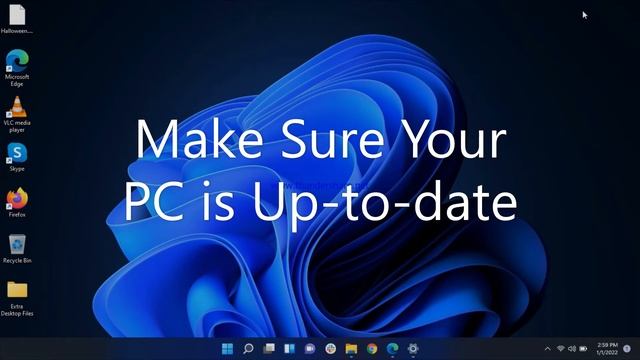Open VLC media player desktop shortcut
The width and height of the screenshot is (640, 360).
[17, 114]
